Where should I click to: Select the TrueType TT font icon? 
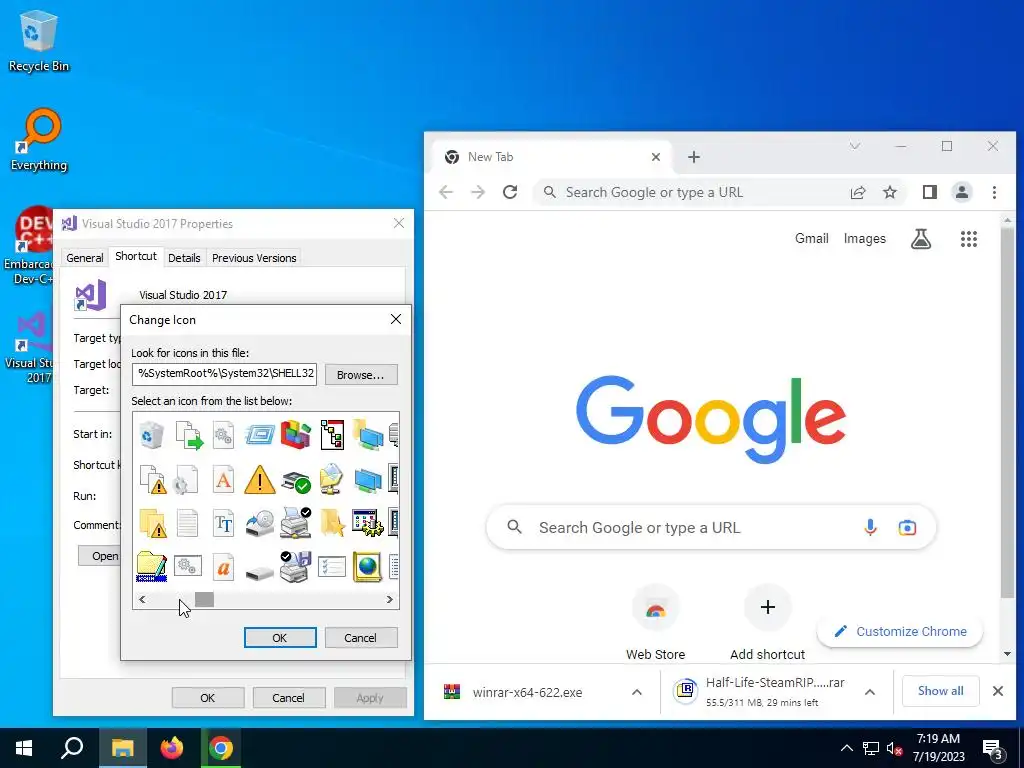[223, 523]
